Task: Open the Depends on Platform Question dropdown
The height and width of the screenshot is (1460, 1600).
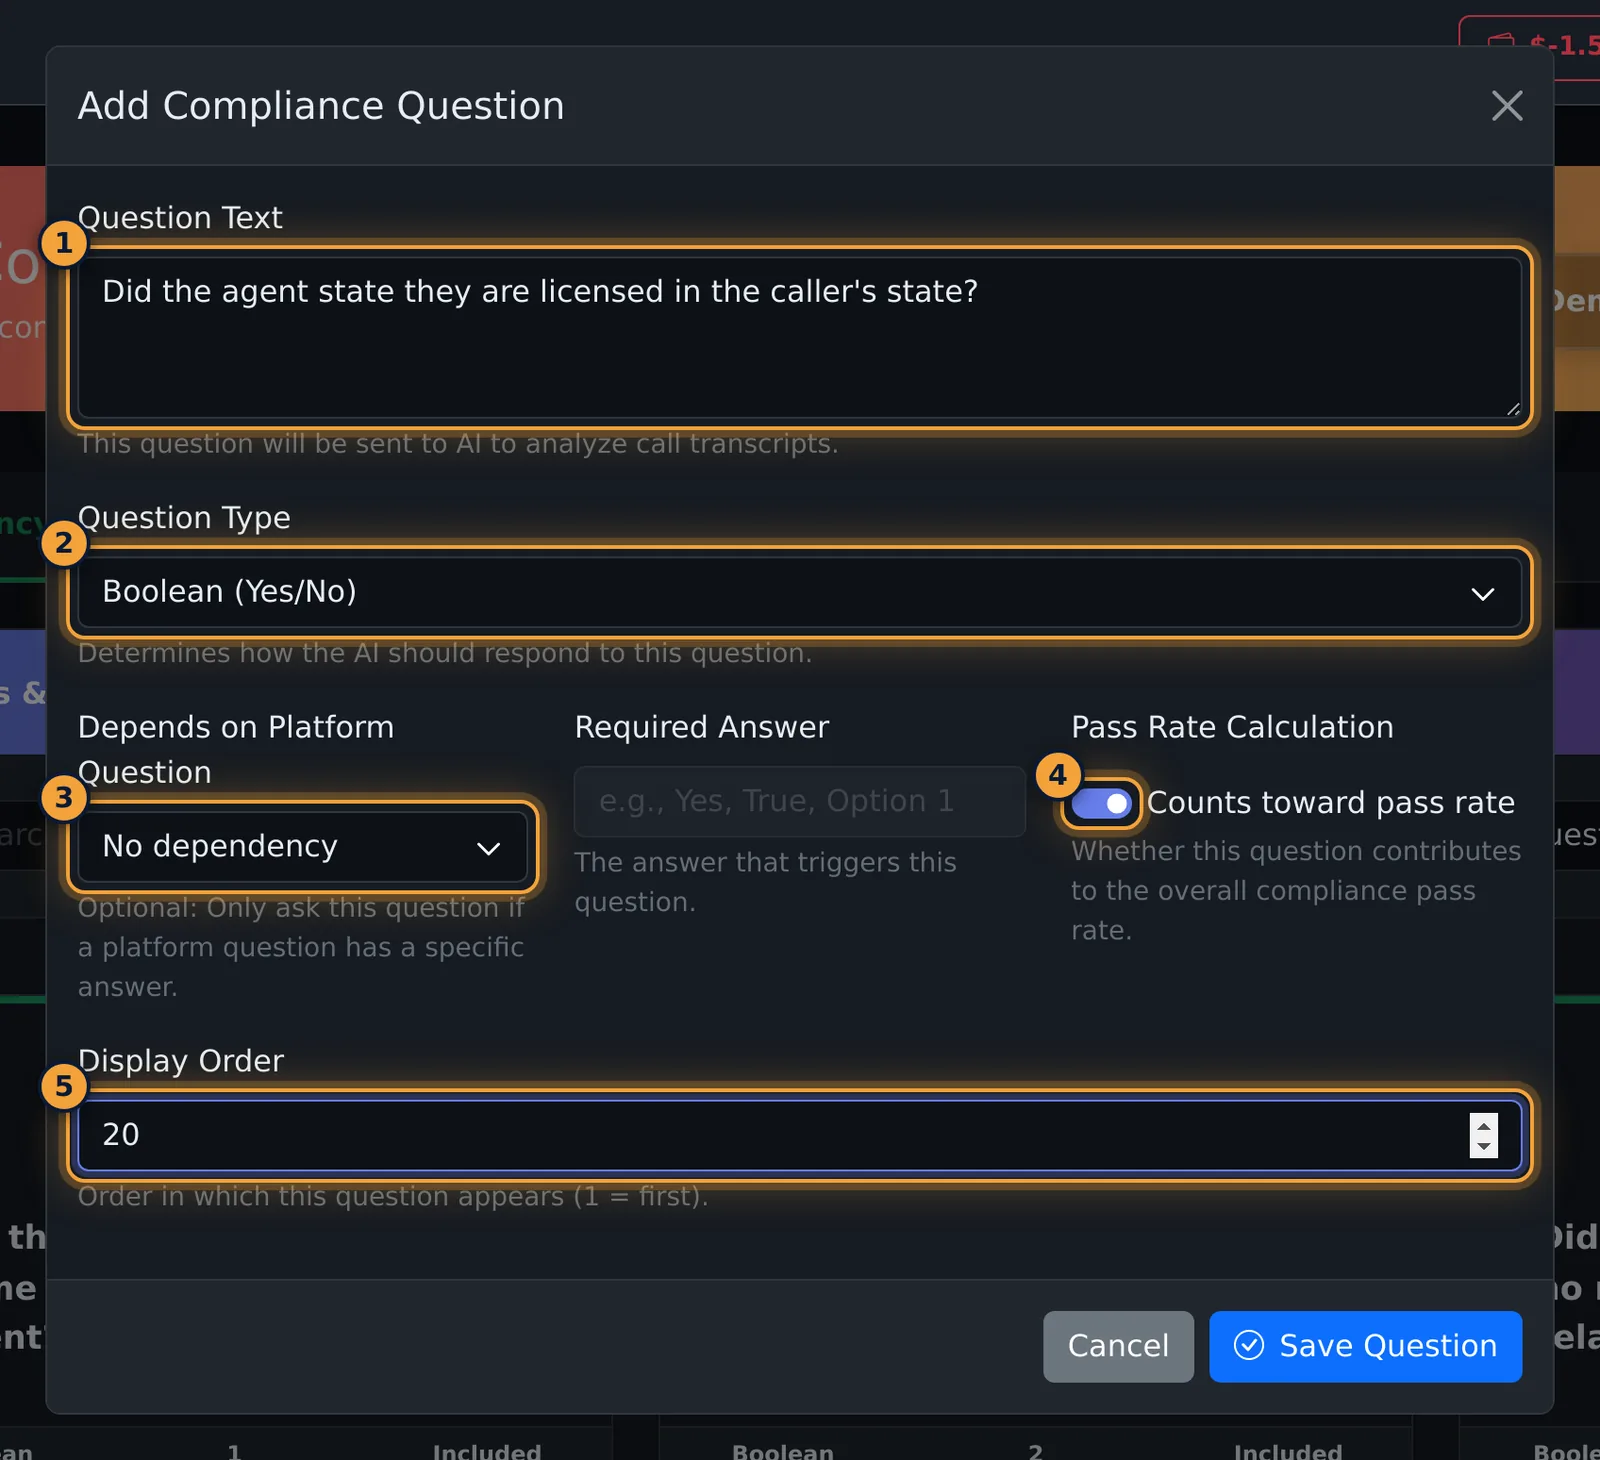Action: tap(303, 847)
